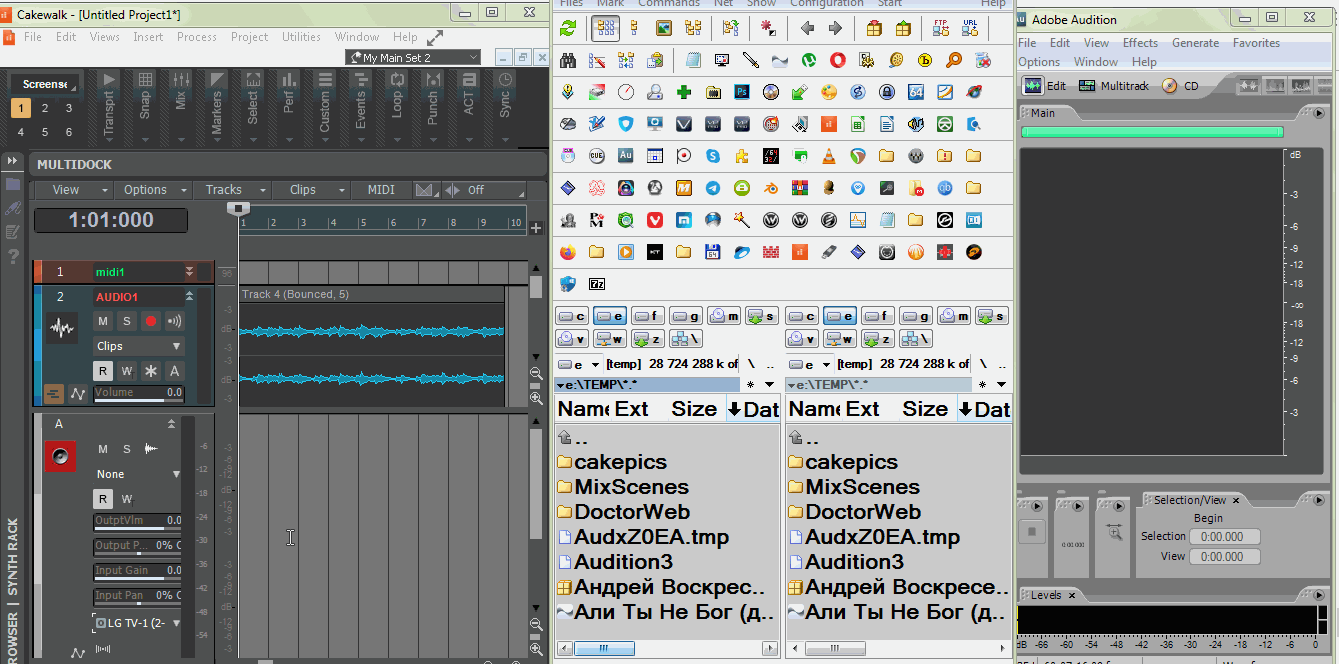The width and height of the screenshot is (1339, 664).
Task: Open the LG TV-1 output dropdown
Action: click(x=139, y=623)
